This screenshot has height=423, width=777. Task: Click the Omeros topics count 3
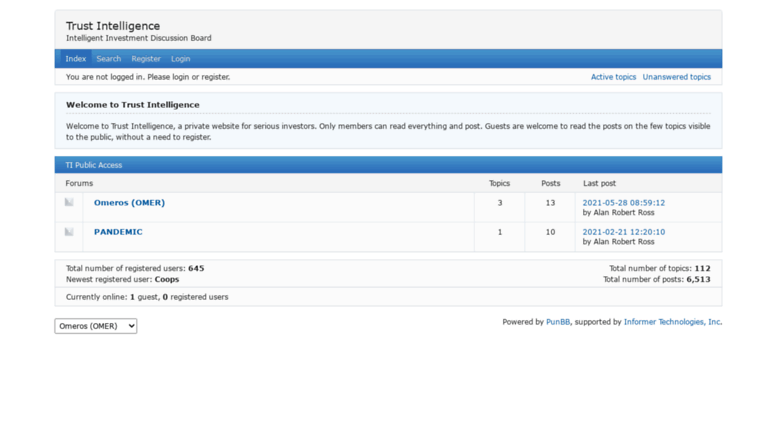pos(500,203)
